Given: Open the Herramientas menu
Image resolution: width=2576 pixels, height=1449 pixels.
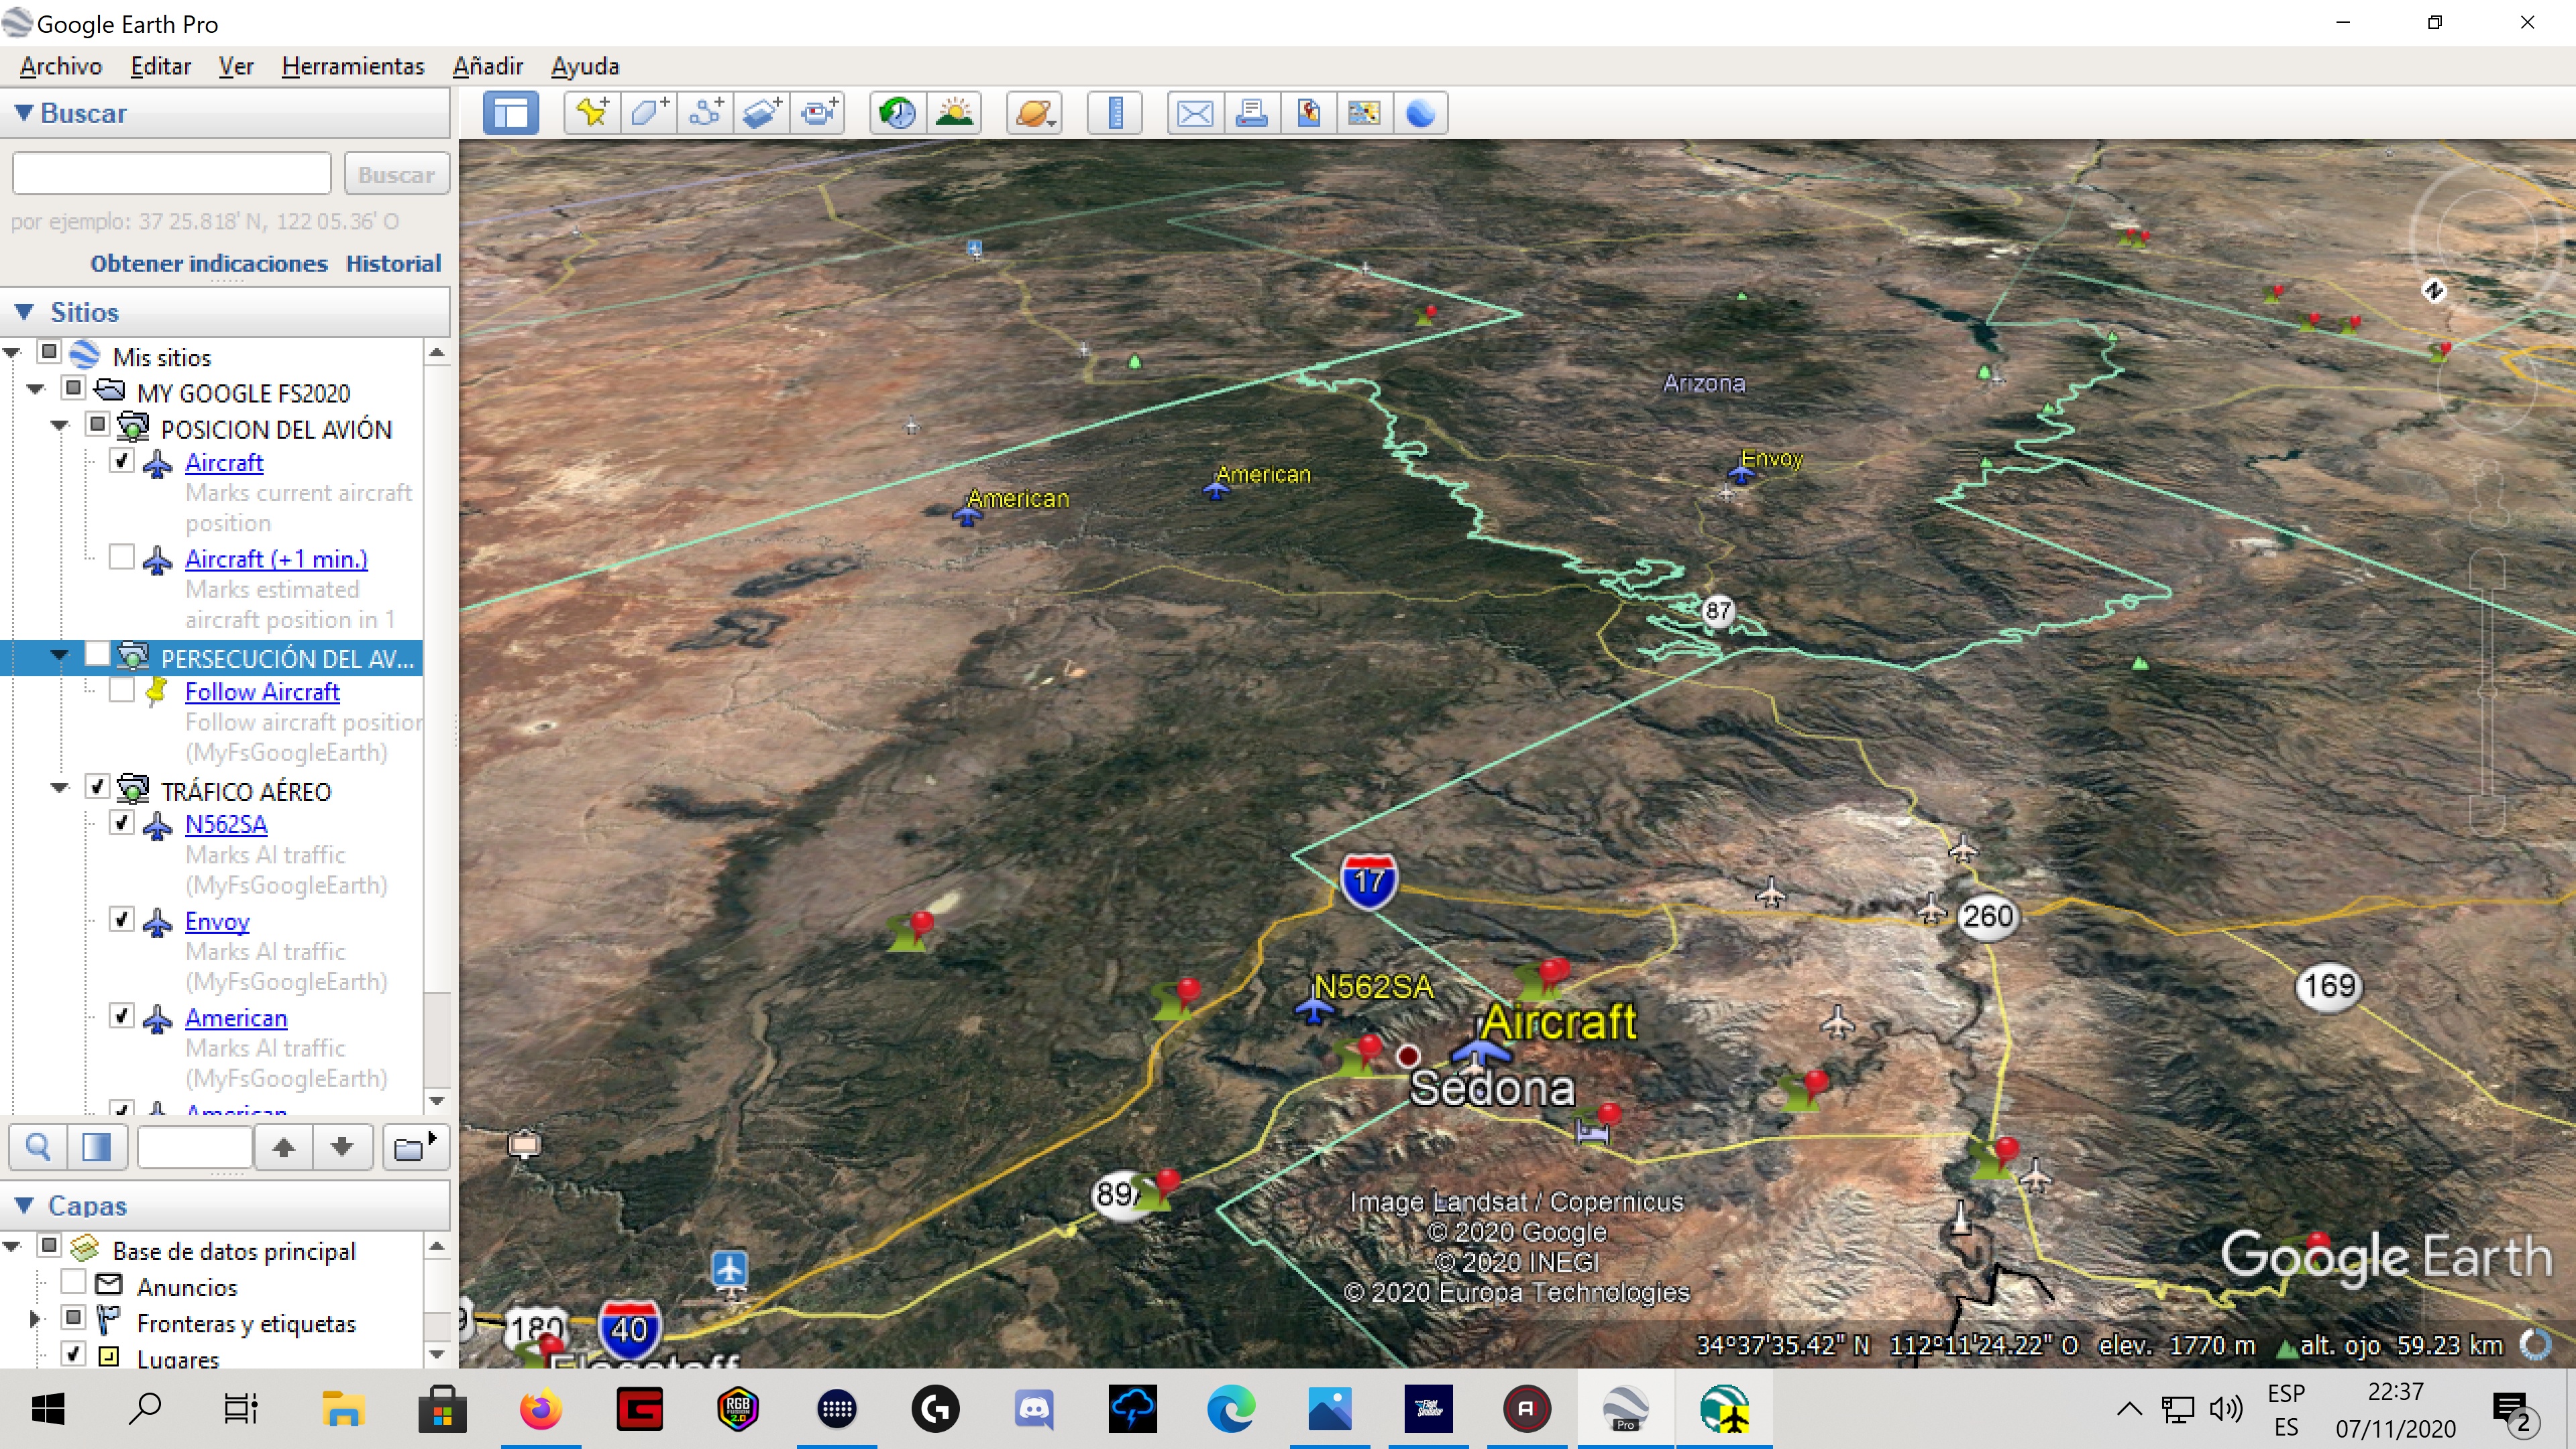Looking at the screenshot, I should [x=354, y=66].
